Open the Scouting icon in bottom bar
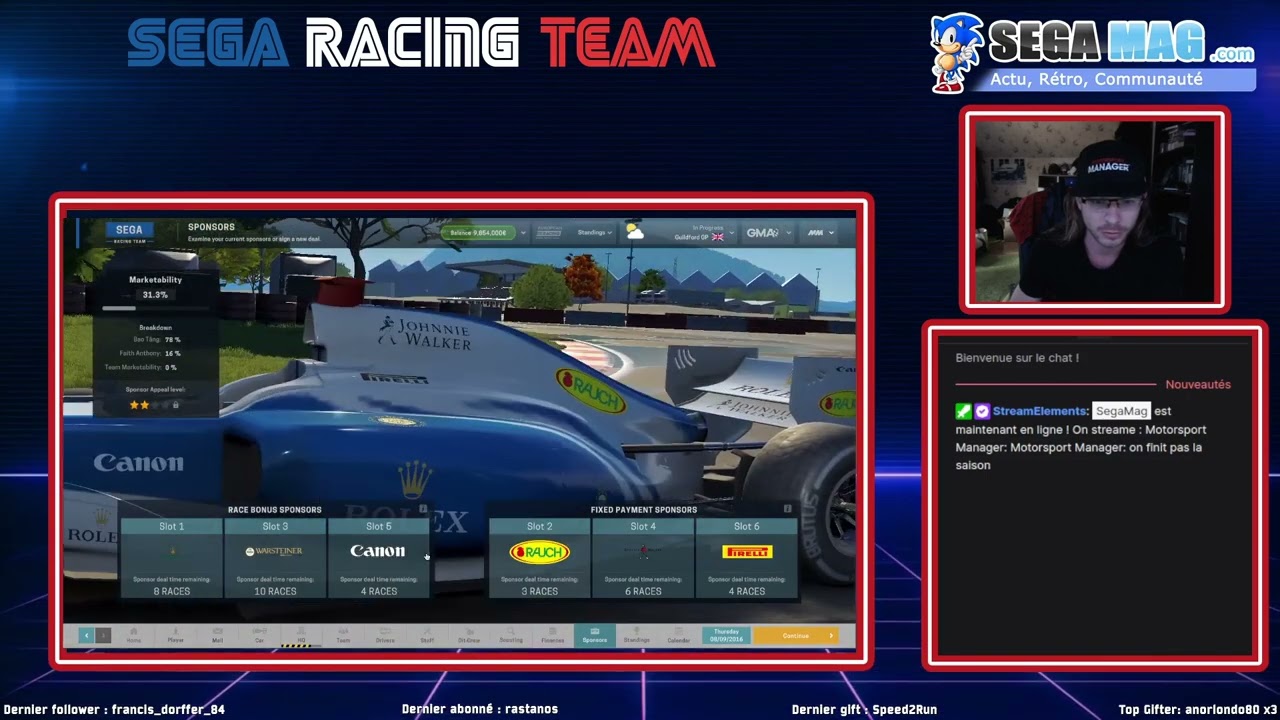The width and height of the screenshot is (1280, 720). click(511, 636)
